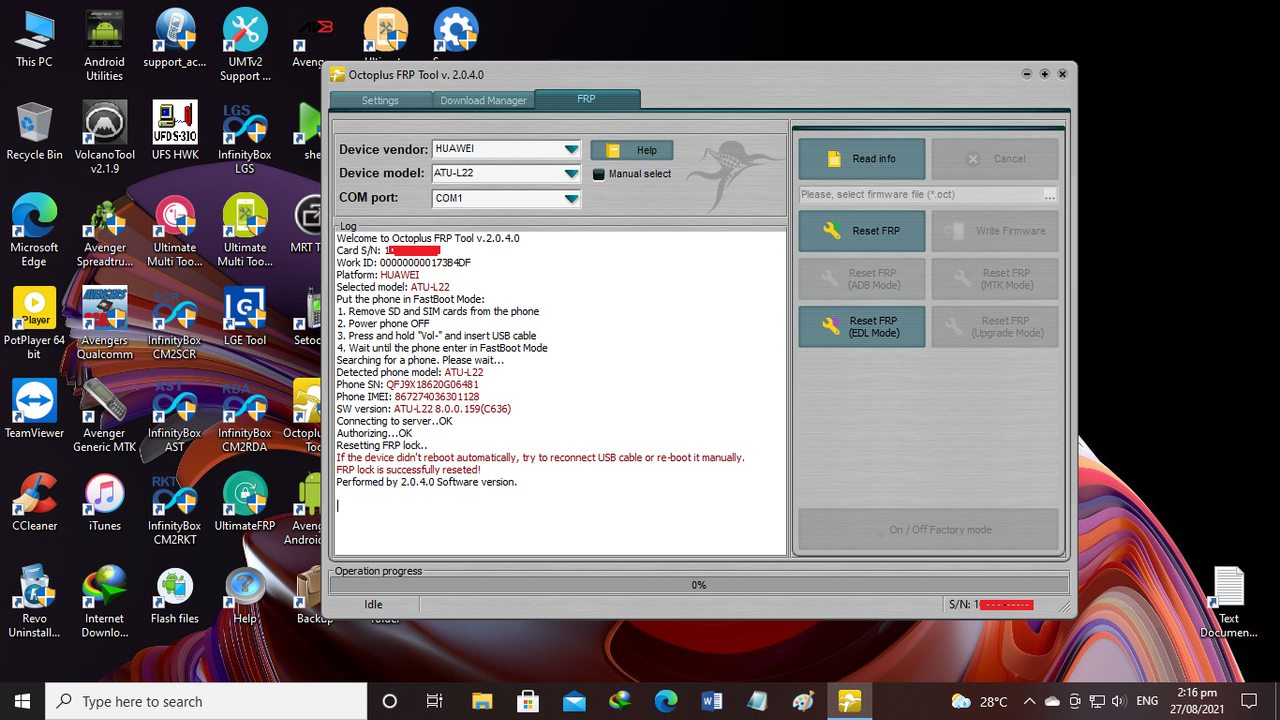Open the Download Manager tab
This screenshot has width=1280, height=720.
pyautogui.click(x=484, y=100)
